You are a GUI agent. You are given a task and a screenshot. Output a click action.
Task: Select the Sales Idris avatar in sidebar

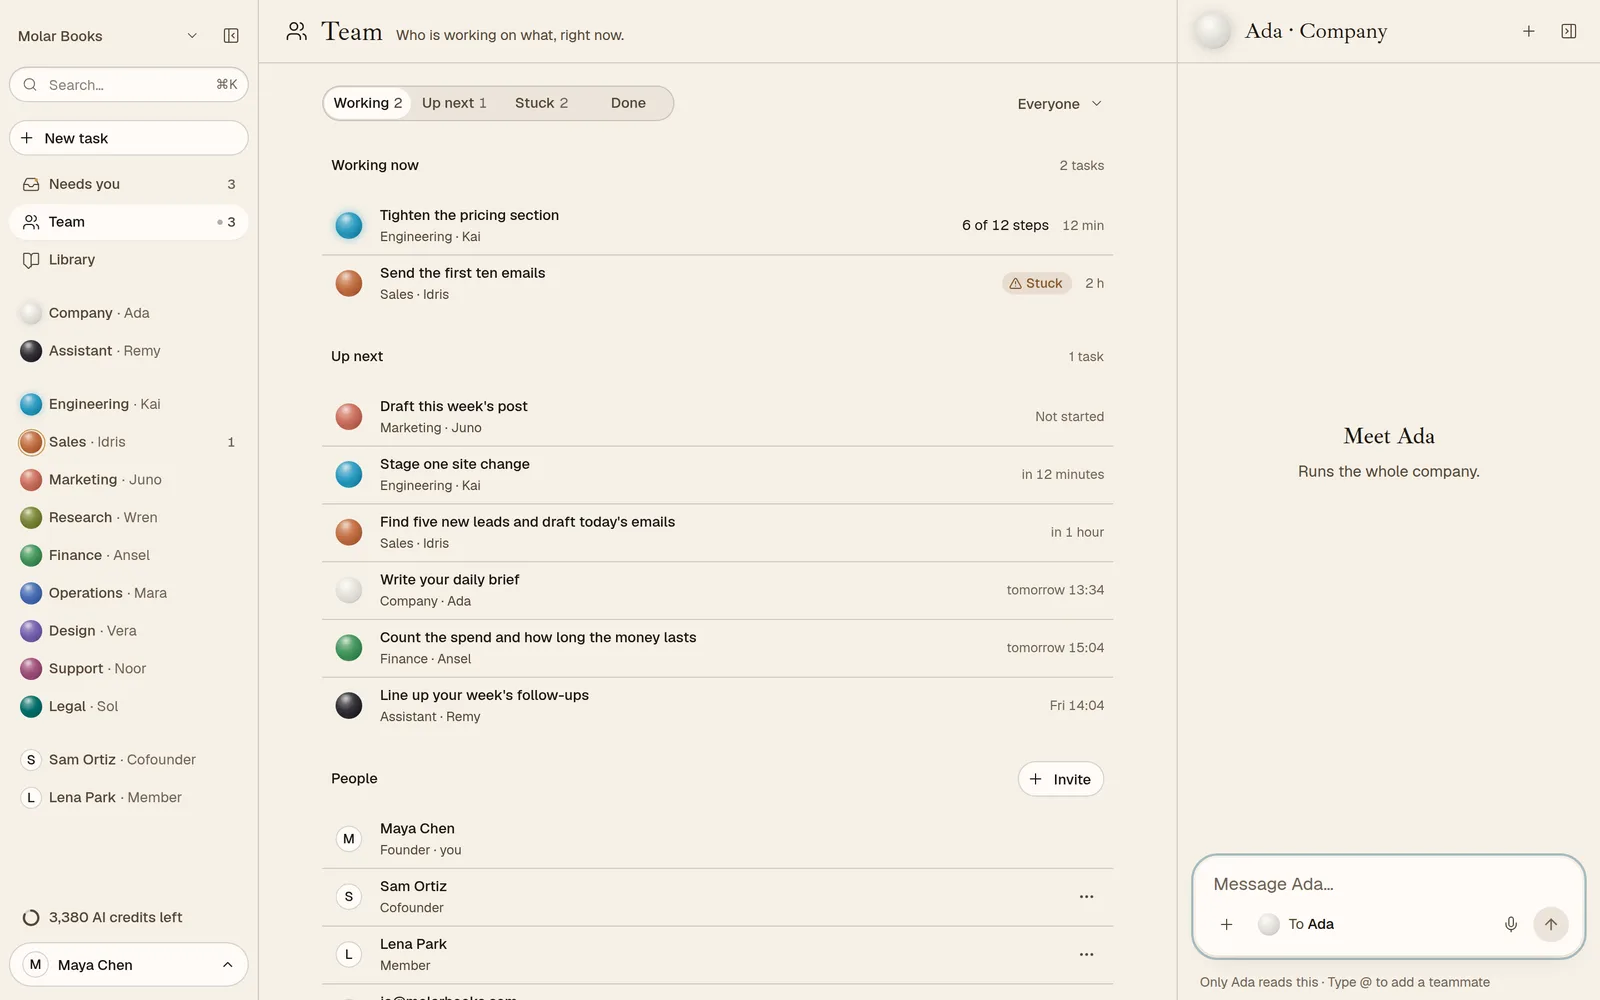tap(31, 442)
